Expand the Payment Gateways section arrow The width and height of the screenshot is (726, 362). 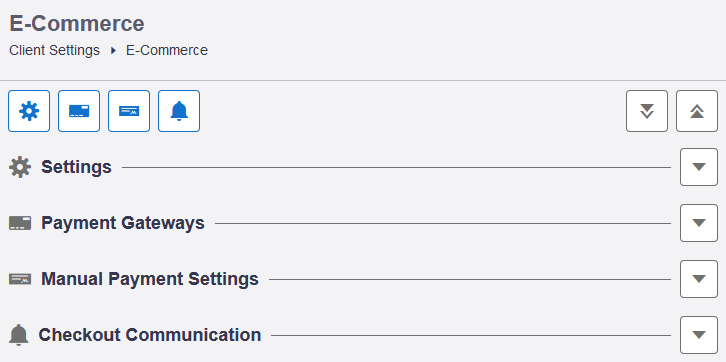click(x=699, y=223)
